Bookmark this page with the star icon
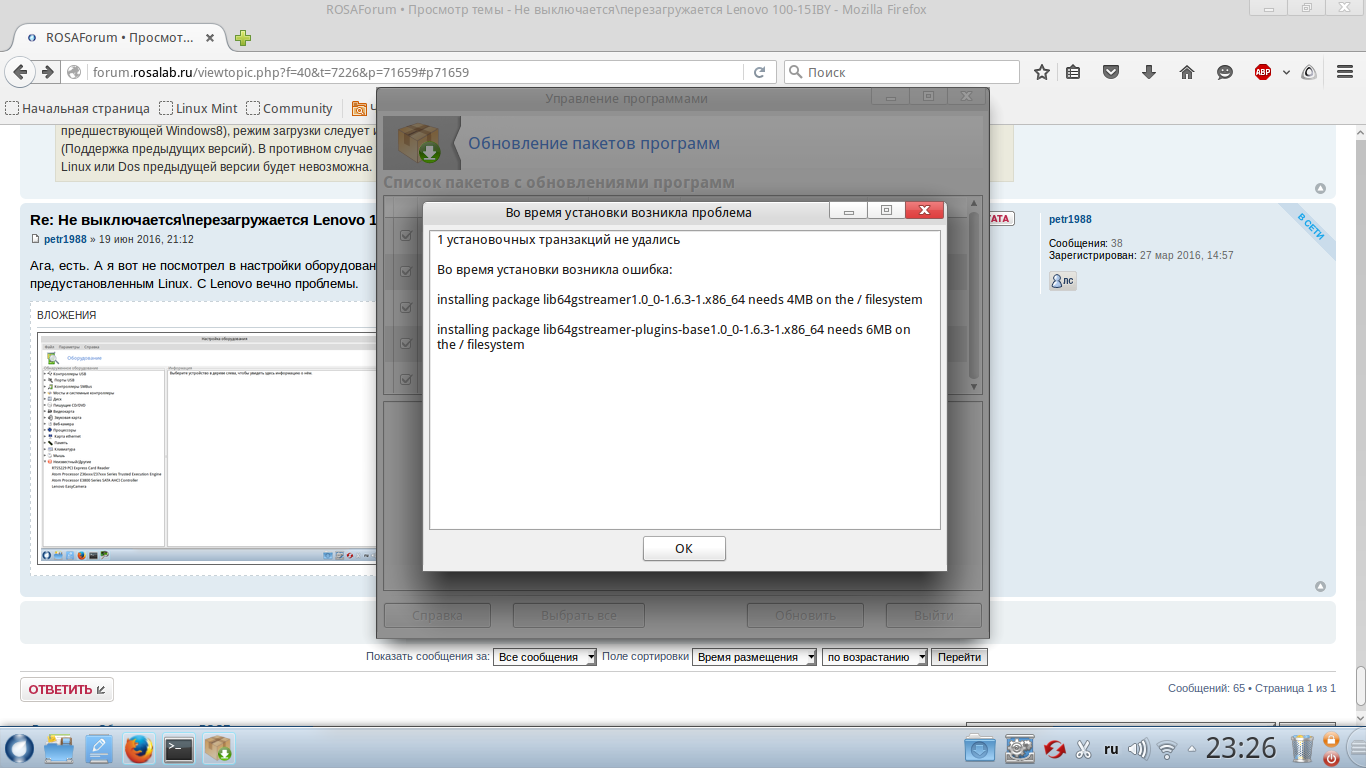 [x=1042, y=72]
